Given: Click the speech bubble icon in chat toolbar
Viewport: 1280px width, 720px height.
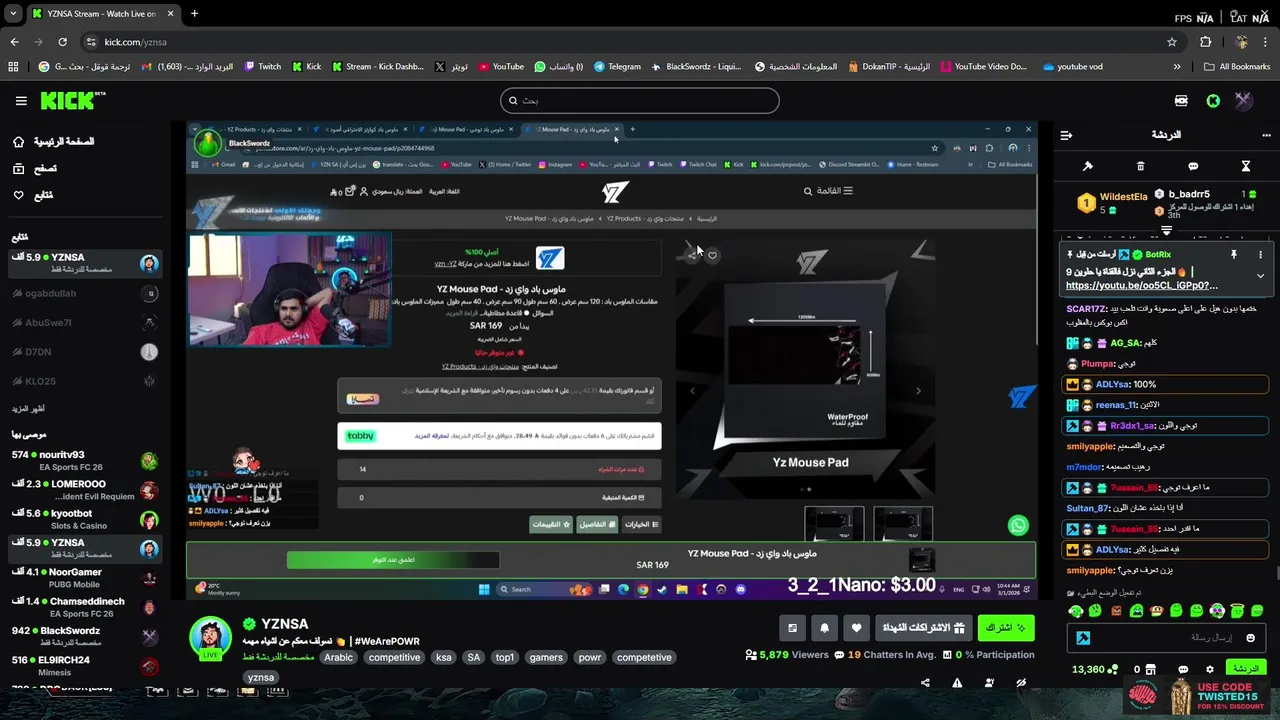Looking at the screenshot, I should click(1193, 166).
